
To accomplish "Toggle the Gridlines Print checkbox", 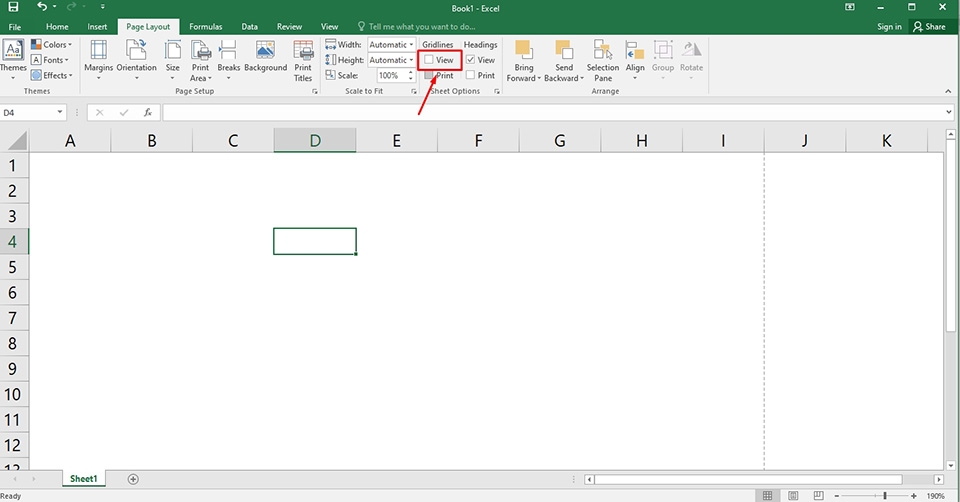I will click(x=429, y=75).
